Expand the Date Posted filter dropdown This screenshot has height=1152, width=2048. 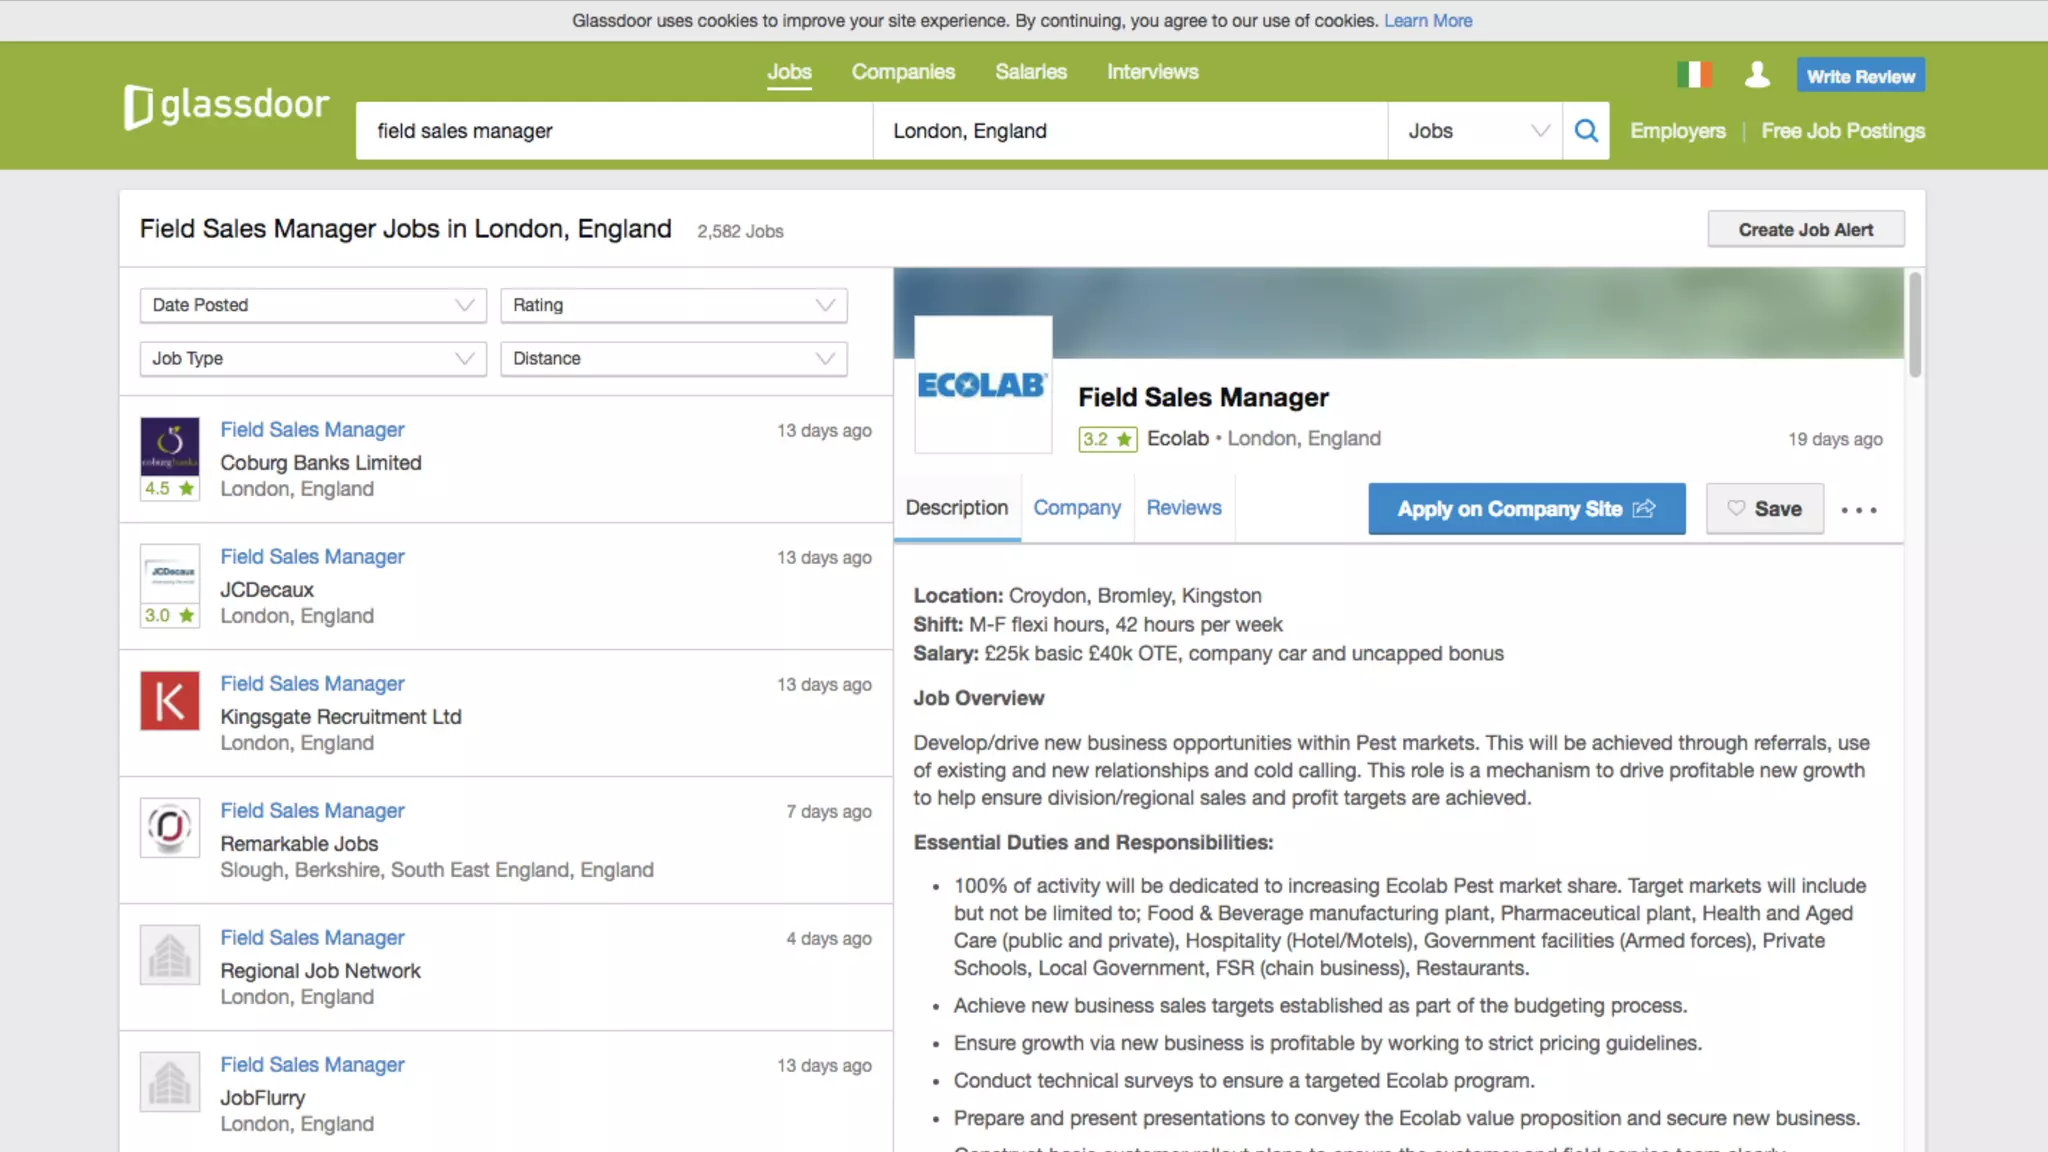click(x=313, y=305)
